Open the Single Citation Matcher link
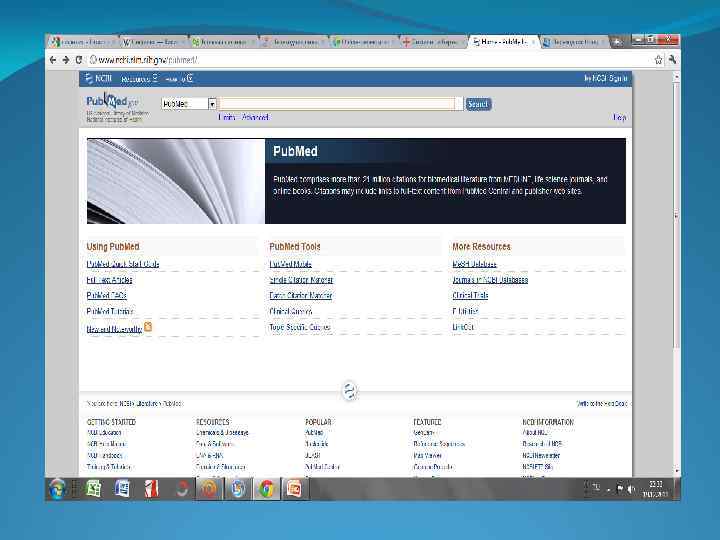 301,280
